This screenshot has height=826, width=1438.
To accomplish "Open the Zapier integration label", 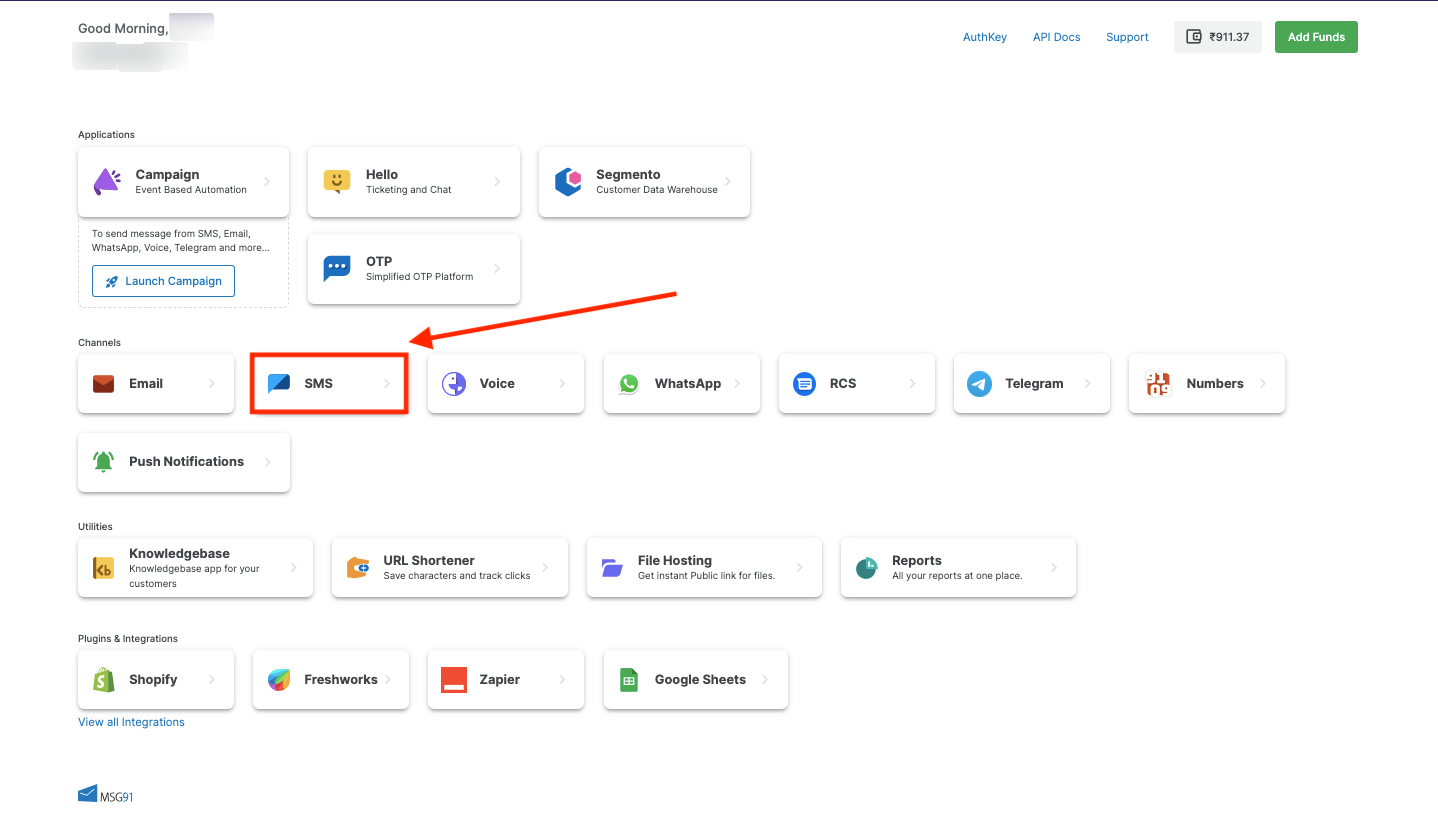I will (x=499, y=680).
